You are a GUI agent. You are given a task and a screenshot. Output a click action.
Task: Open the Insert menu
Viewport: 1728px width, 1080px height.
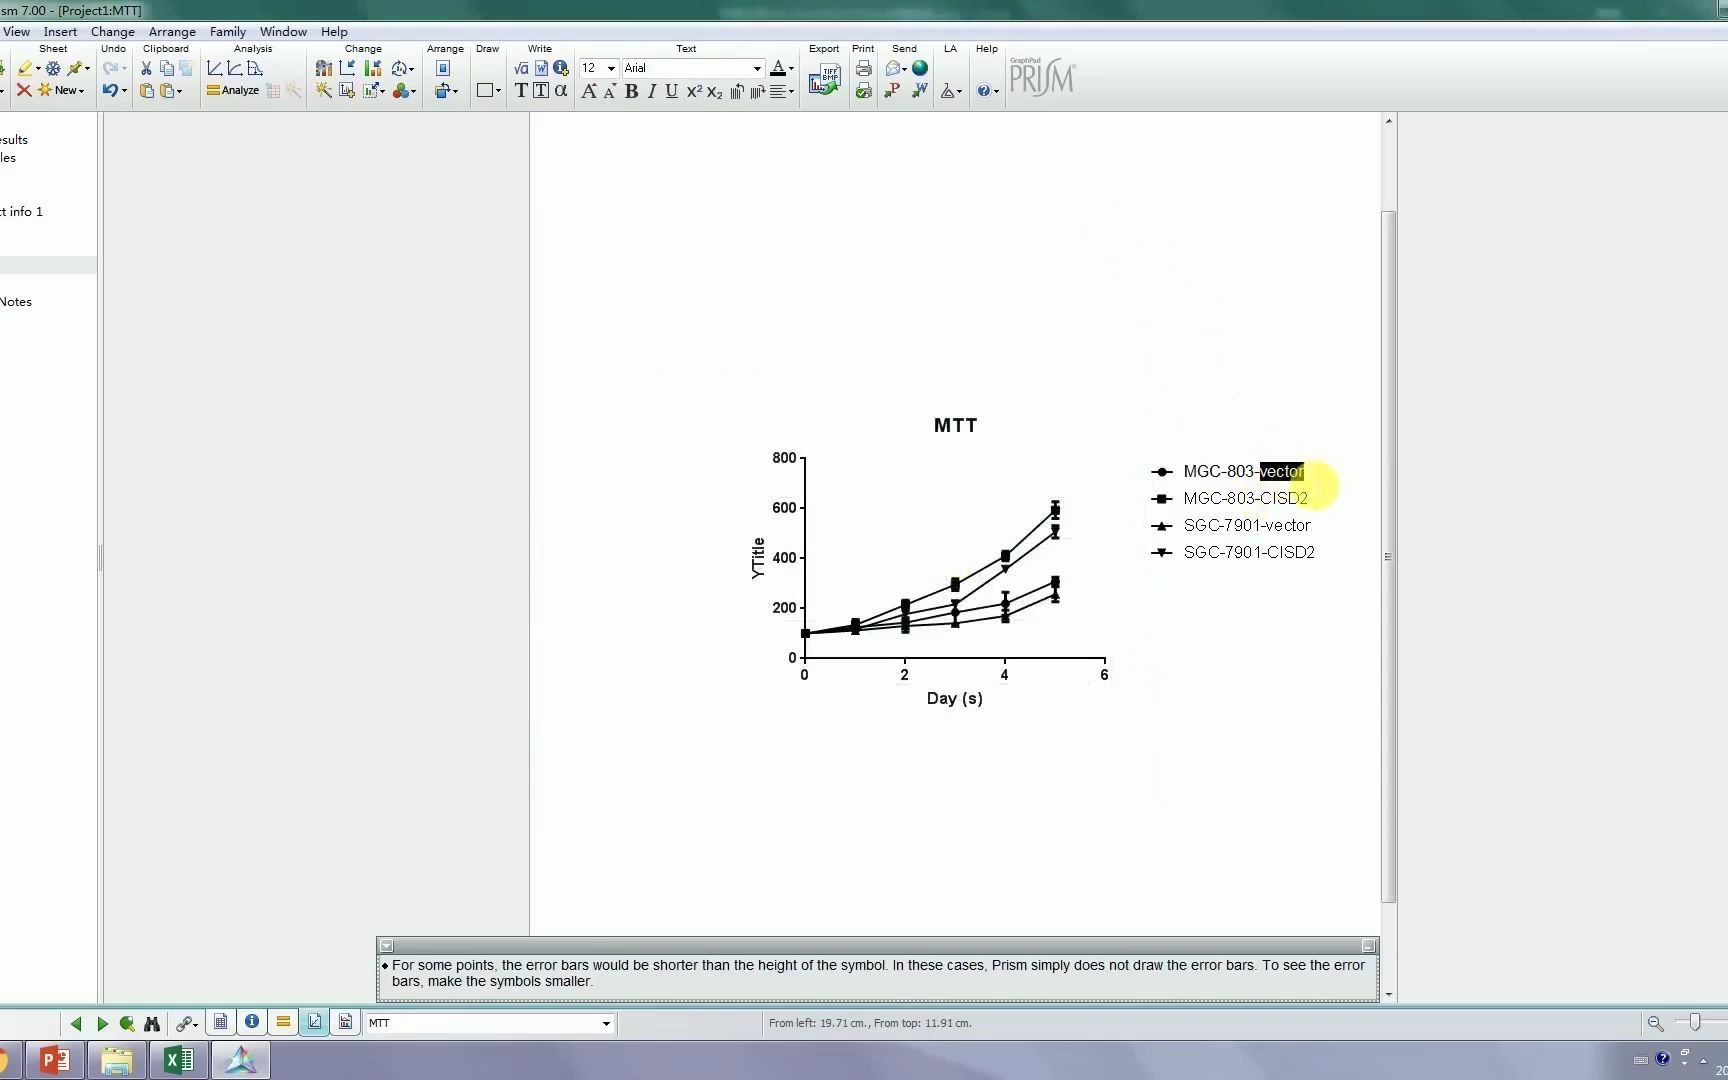[x=60, y=31]
